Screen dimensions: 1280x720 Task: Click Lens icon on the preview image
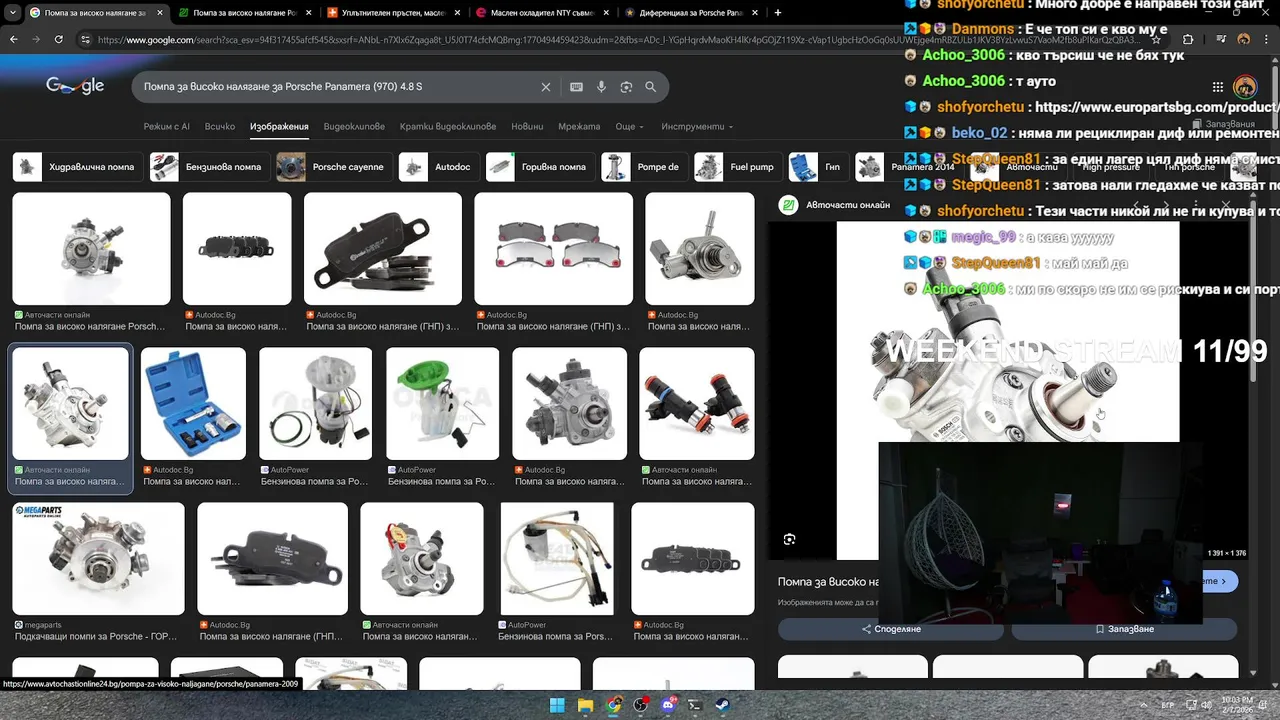click(x=790, y=539)
